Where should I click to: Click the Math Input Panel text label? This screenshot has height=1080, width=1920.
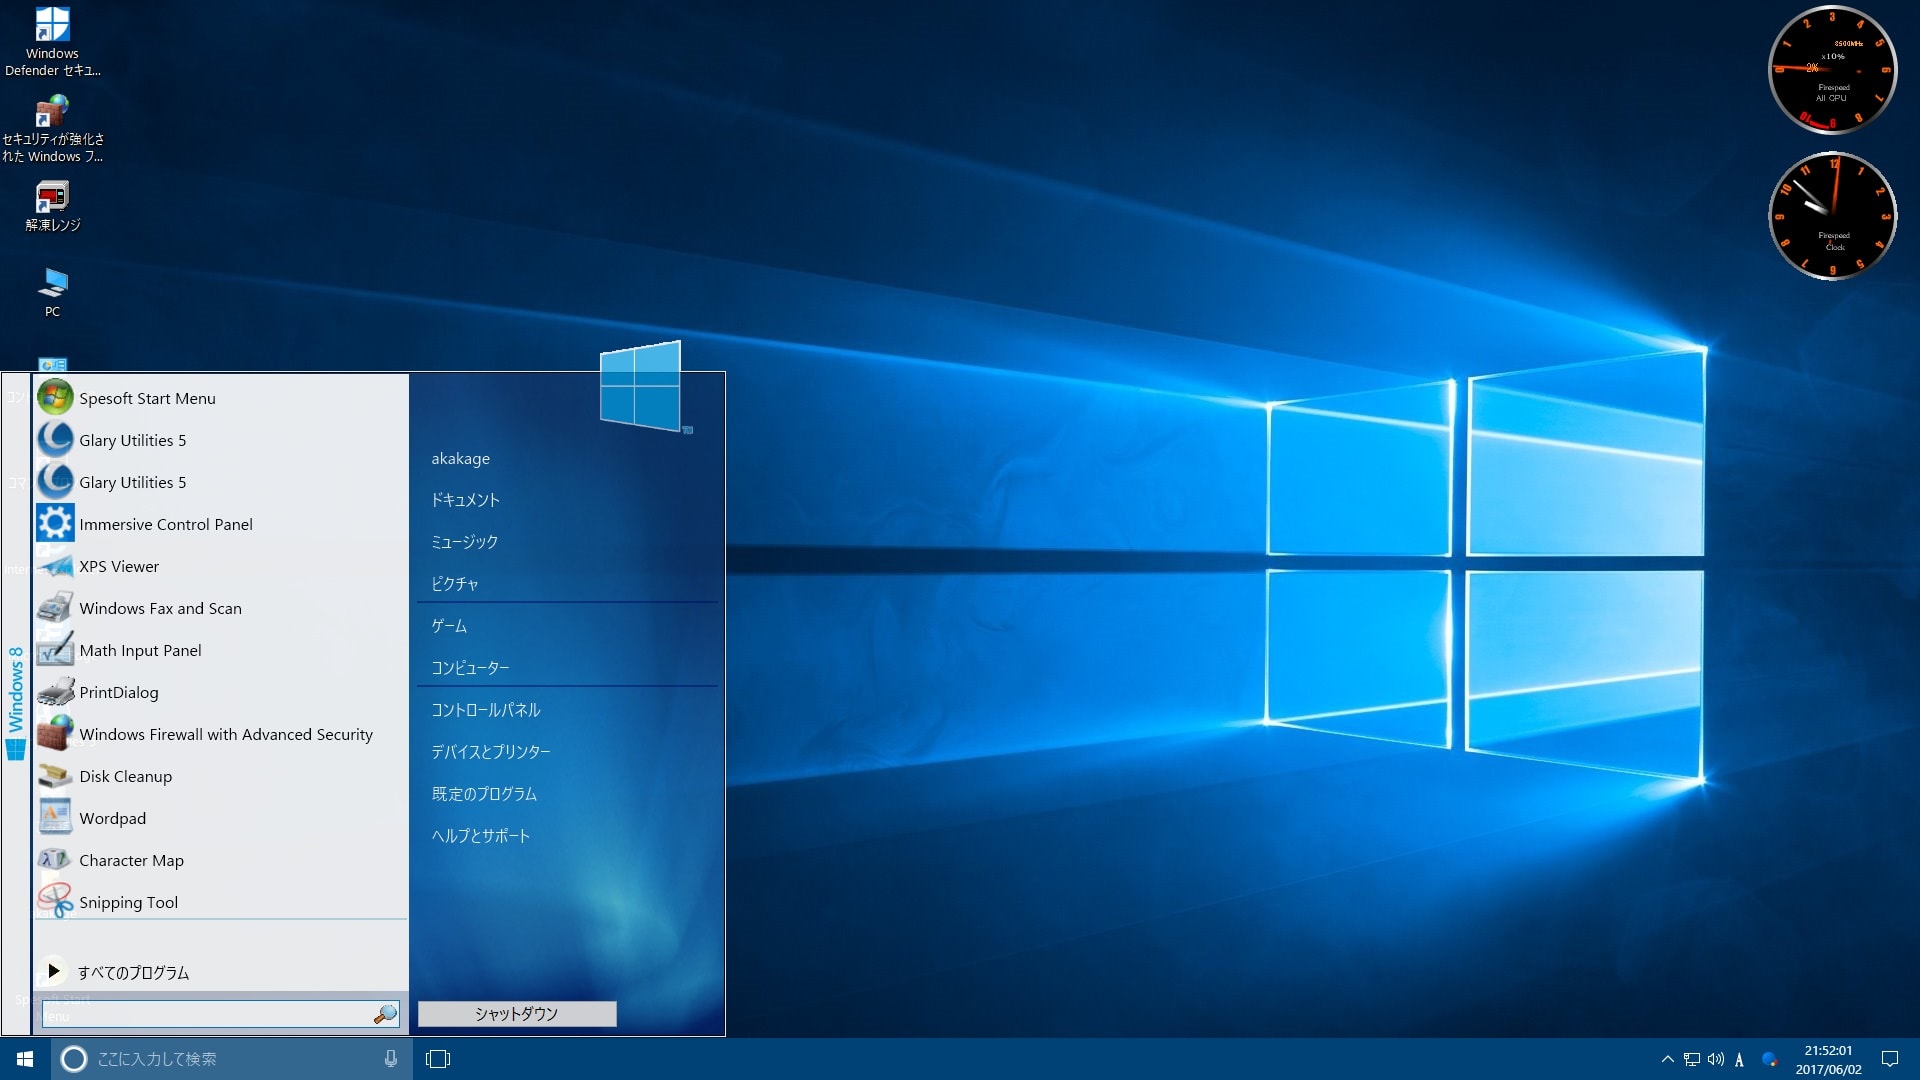pos(141,650)
